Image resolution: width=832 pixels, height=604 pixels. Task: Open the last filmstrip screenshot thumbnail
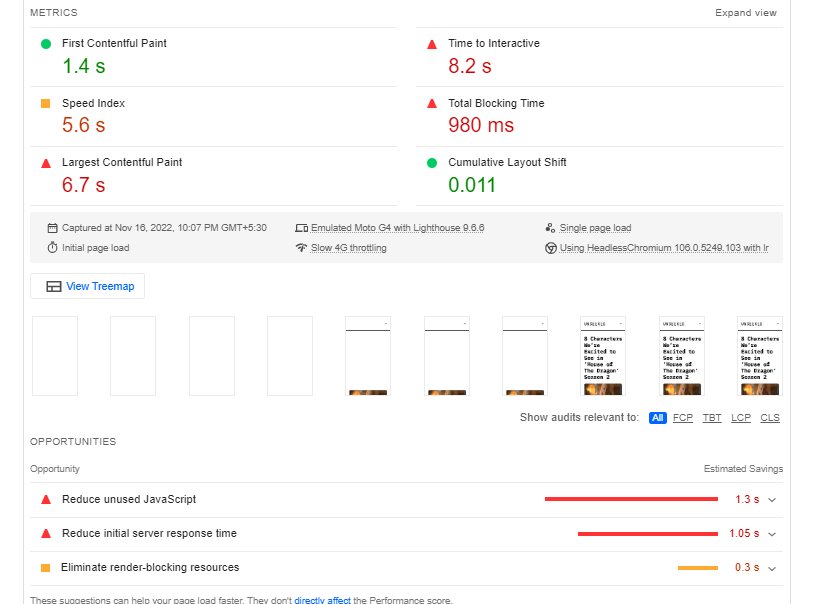tap(760, 356)
